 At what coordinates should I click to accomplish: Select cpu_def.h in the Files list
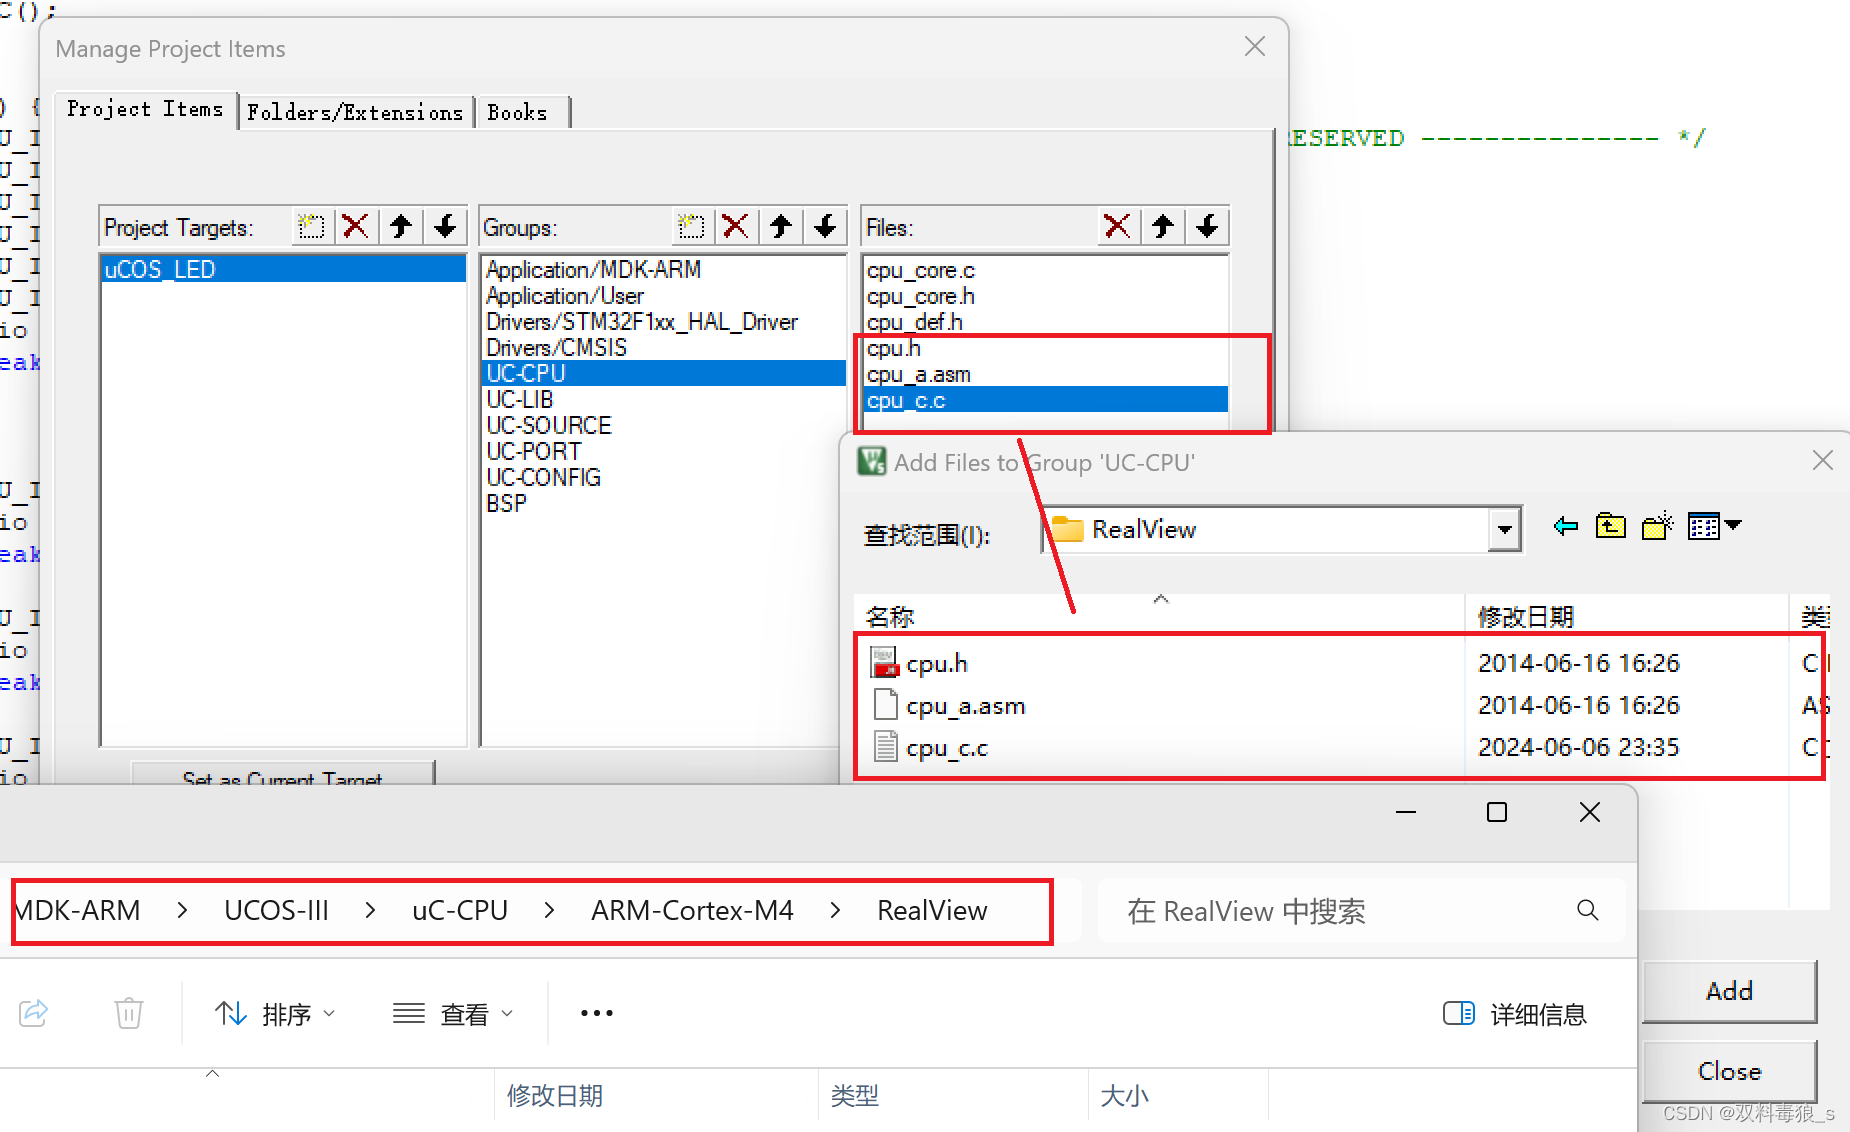click(915, 322)
